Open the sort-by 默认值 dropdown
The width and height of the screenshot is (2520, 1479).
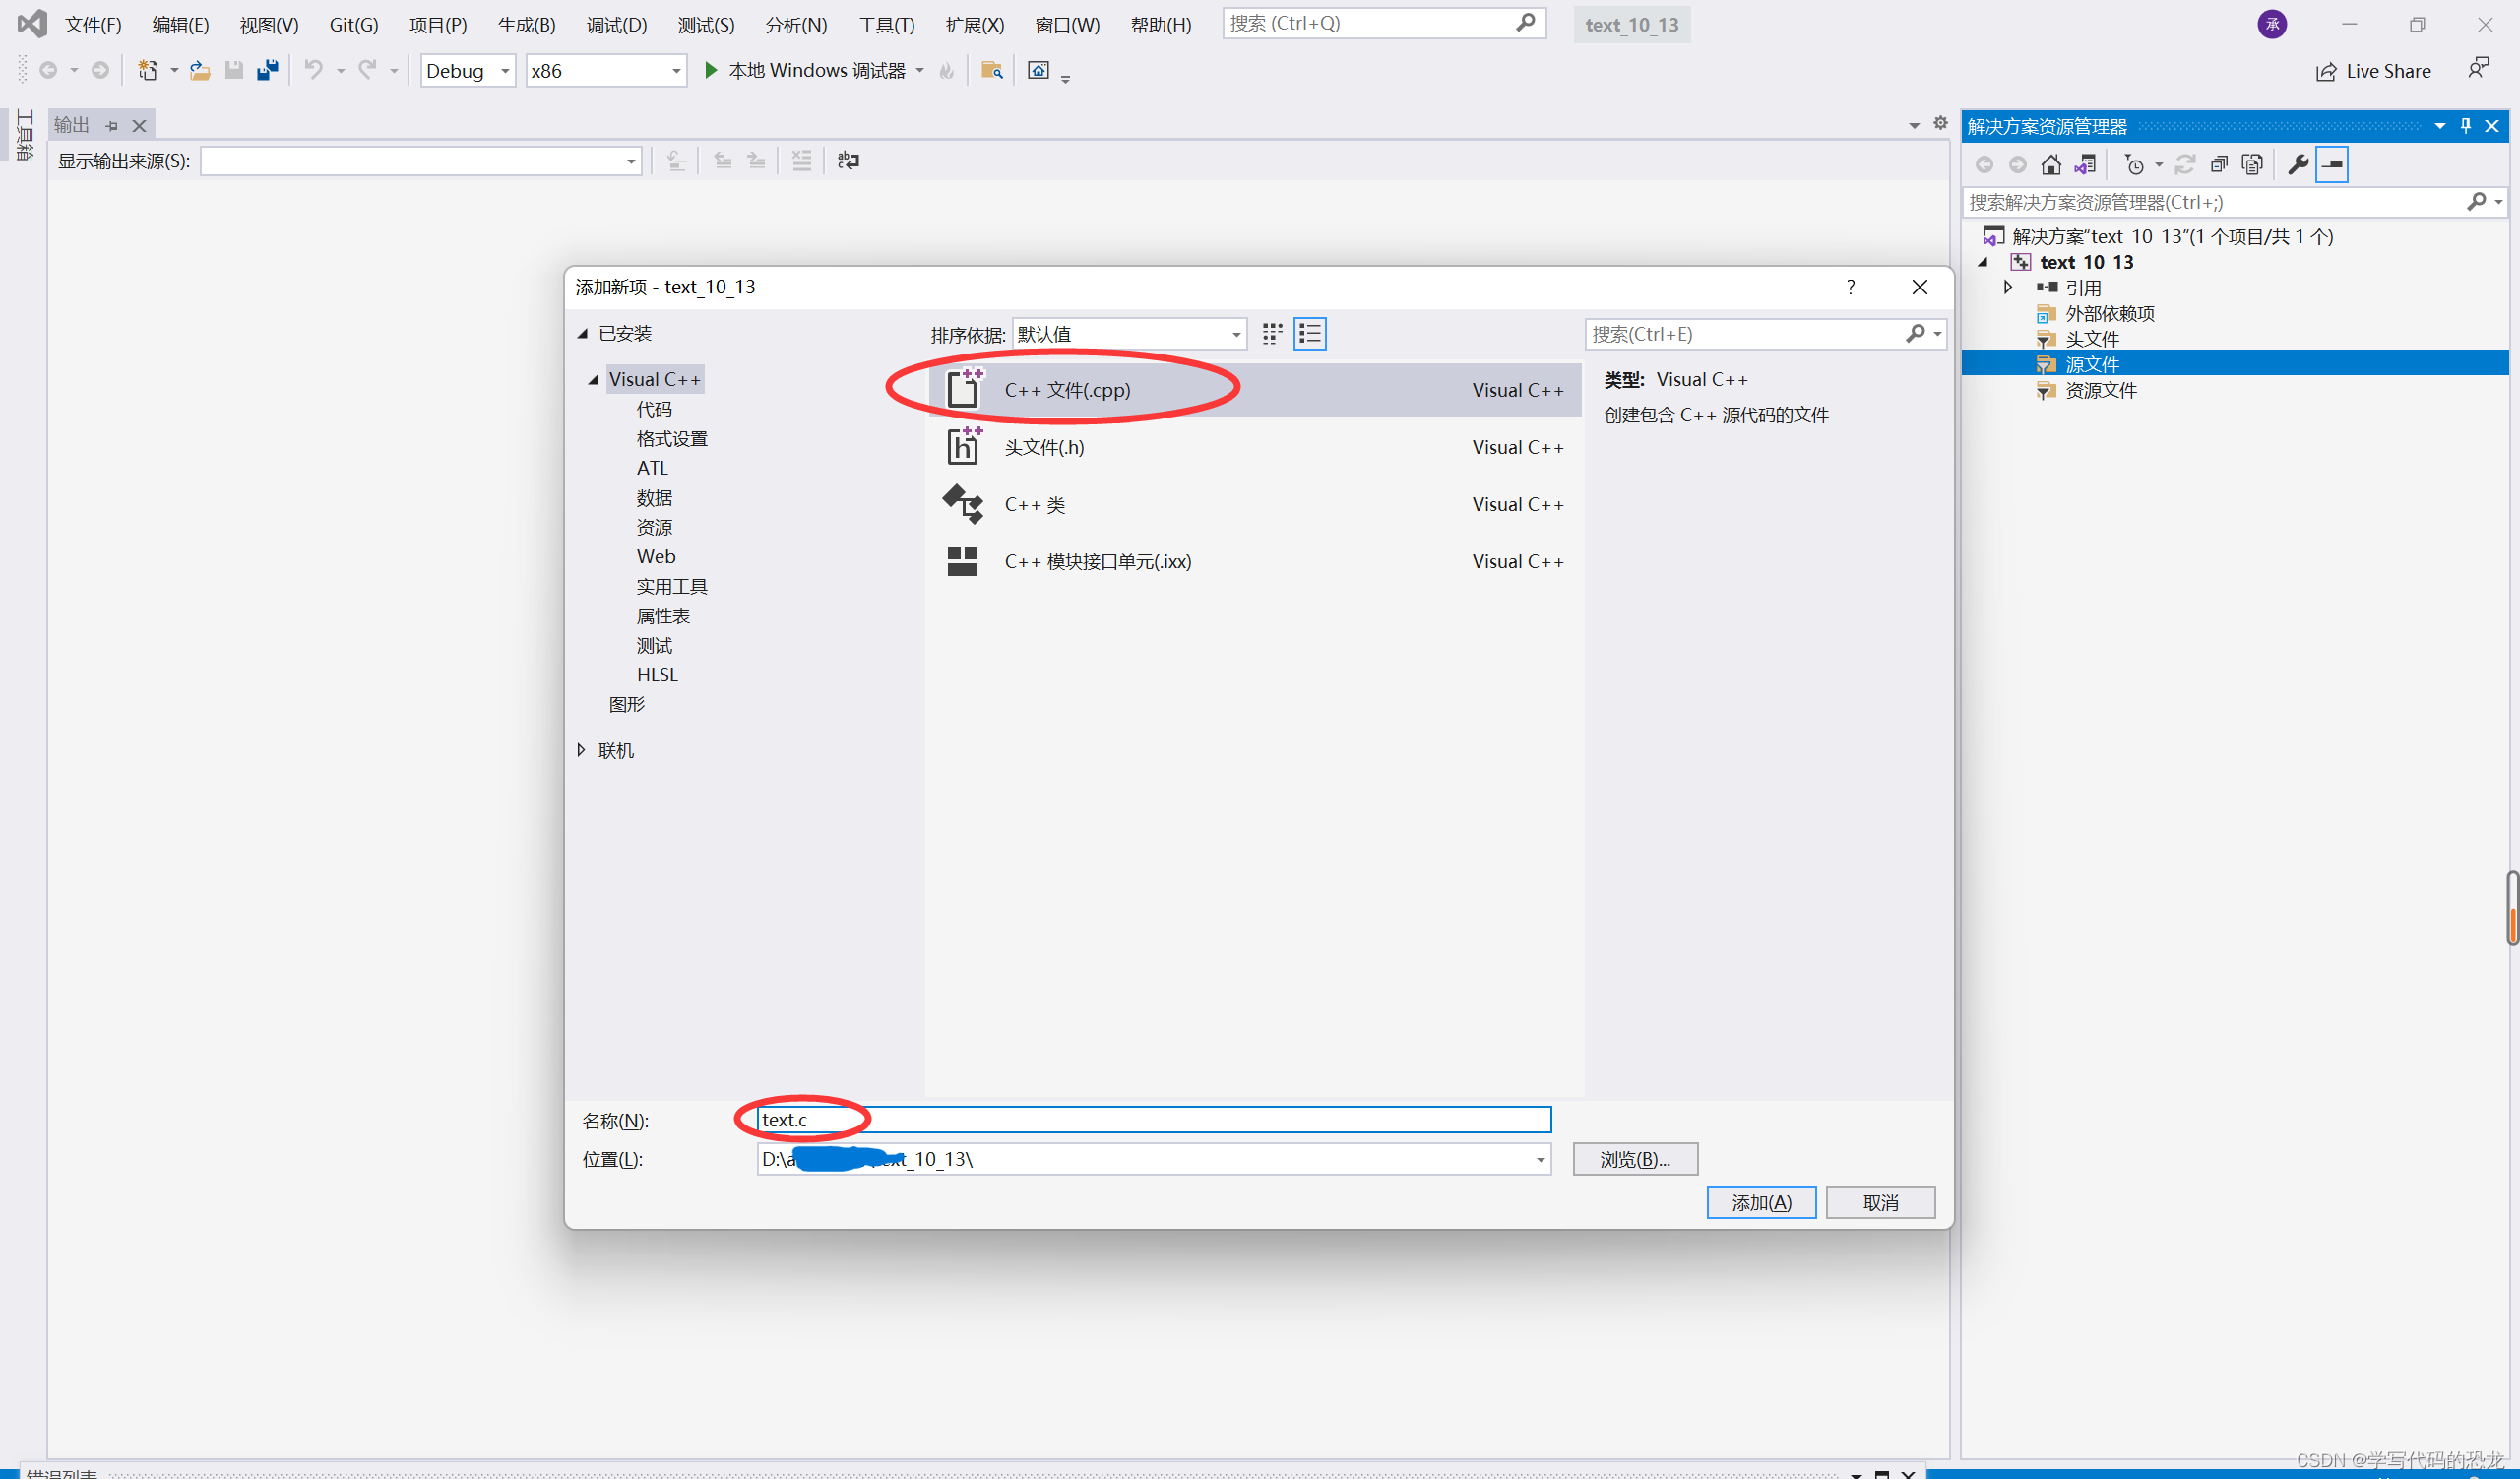click(1128, 334)
